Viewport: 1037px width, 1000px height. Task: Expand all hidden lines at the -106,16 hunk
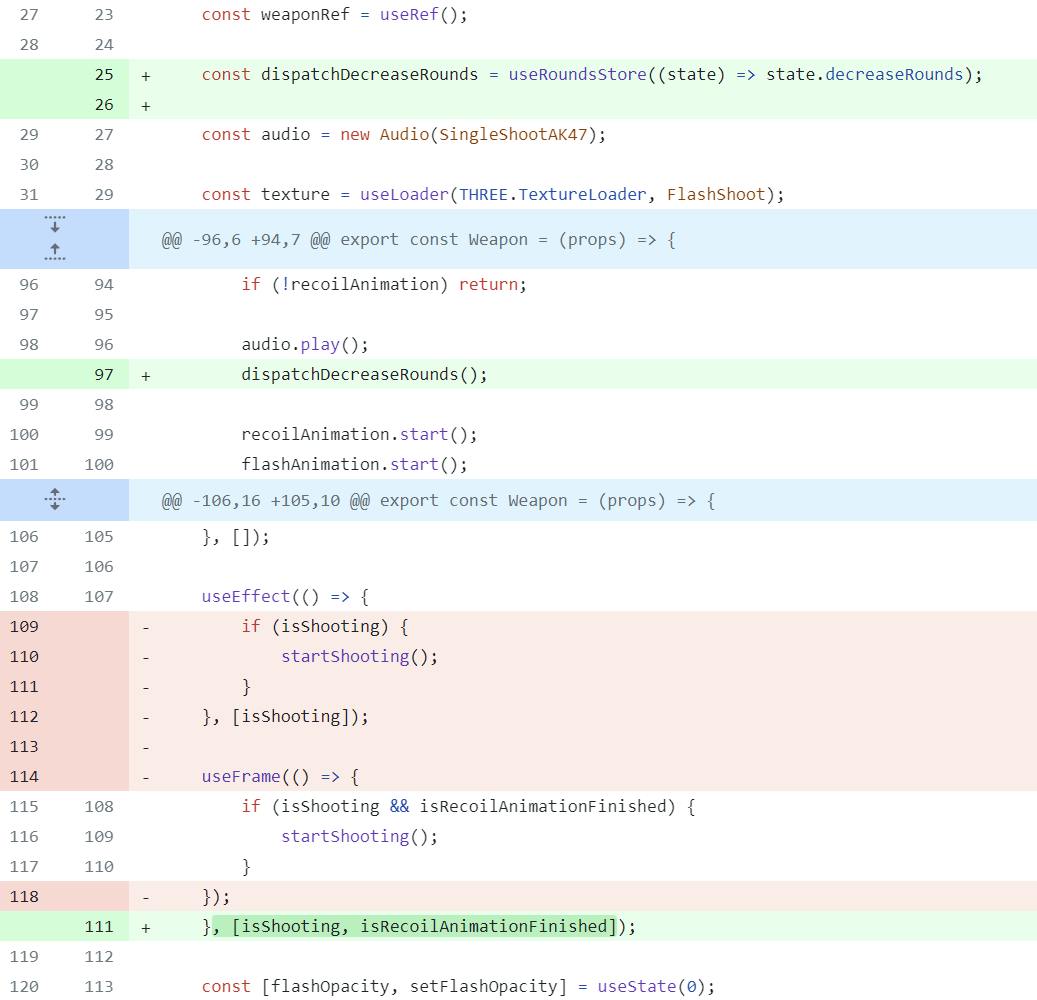click(x=55, y=499)
